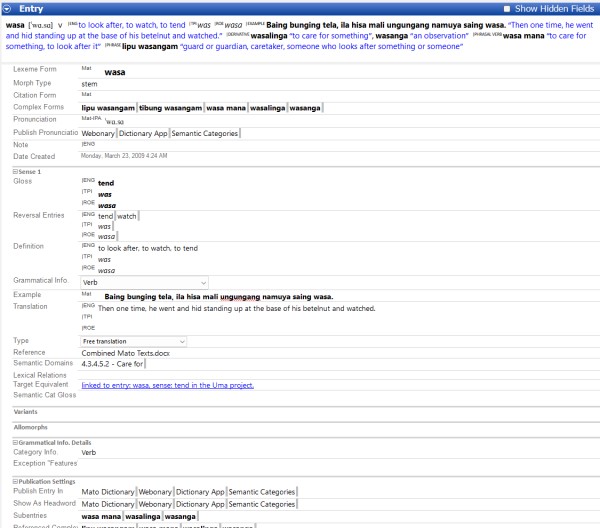600x528 pixels.
Task: Select complex form tibung wasangam
Action: (x=170, y=108)
